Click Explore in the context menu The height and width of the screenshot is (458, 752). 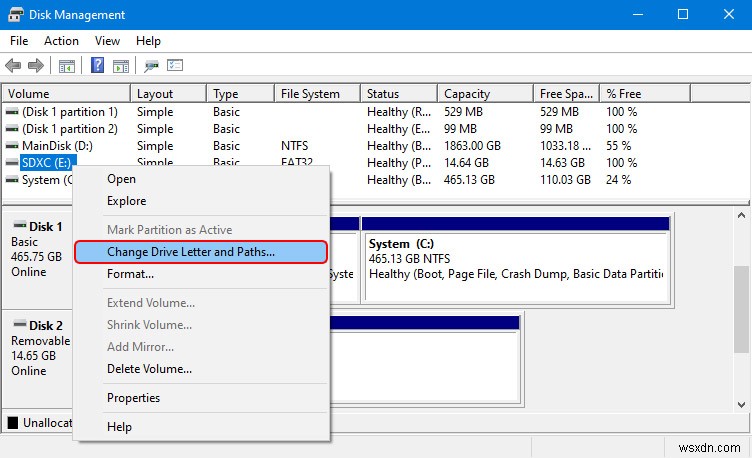pos(127,201)
